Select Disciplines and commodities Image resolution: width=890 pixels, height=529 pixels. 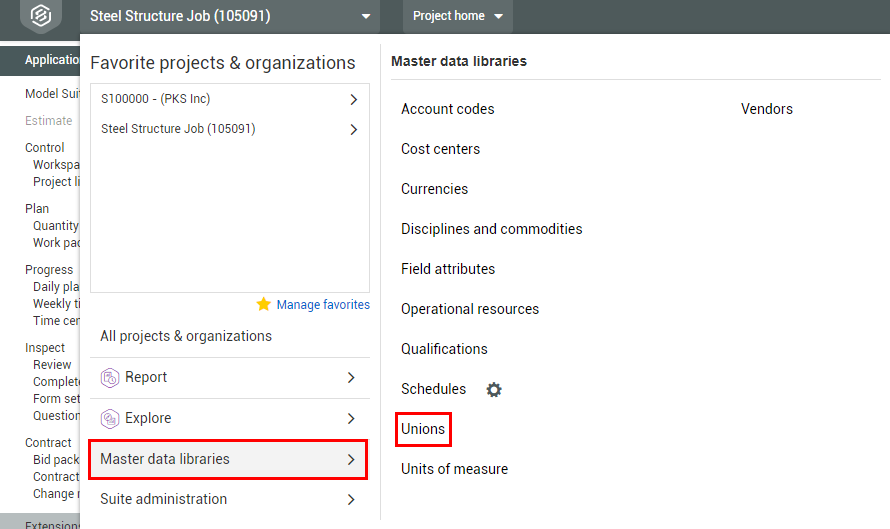tap(491, 229)
